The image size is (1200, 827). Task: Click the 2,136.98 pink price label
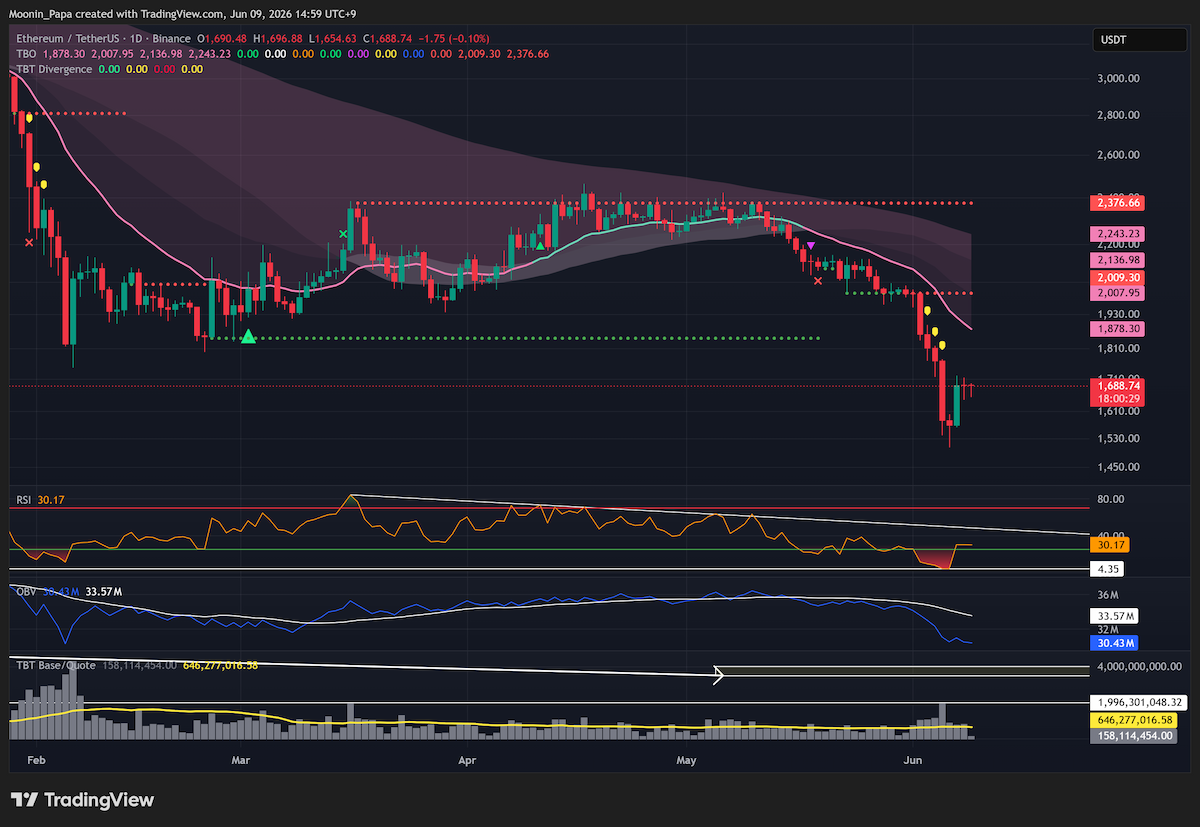pos(1117,259)
